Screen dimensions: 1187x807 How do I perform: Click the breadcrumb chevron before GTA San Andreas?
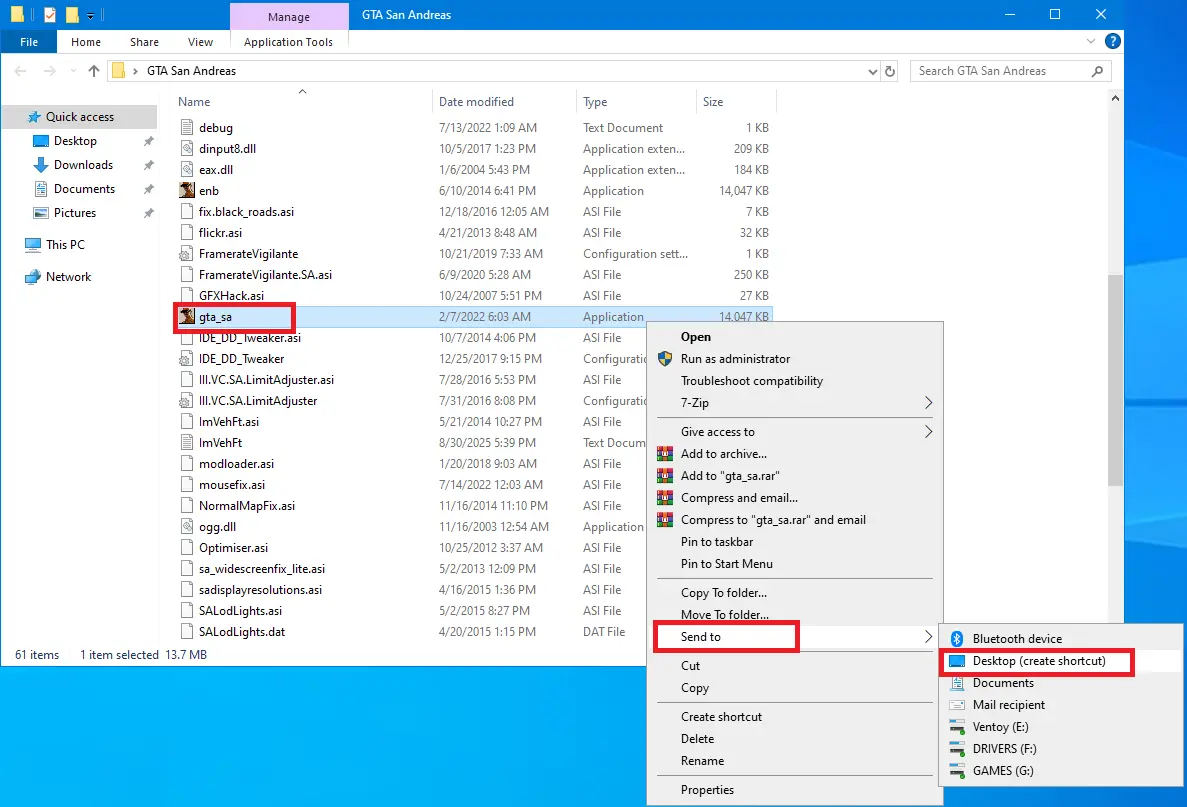[135, 70]
